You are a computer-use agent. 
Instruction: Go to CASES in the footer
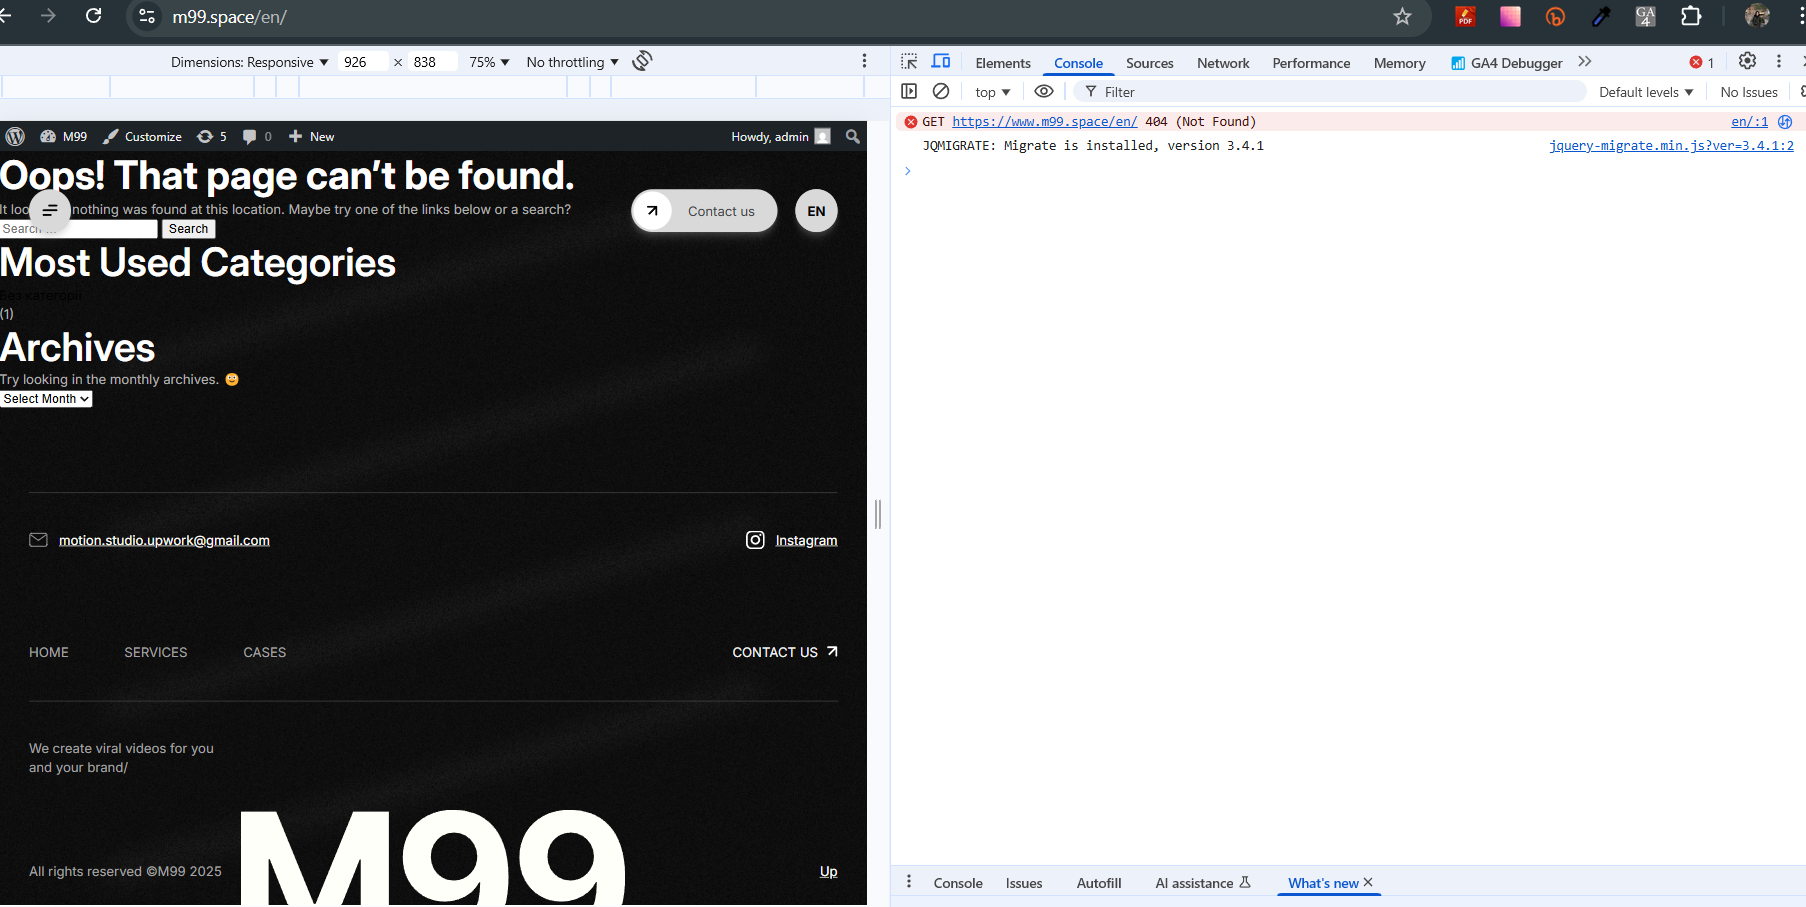pos(265,652)
